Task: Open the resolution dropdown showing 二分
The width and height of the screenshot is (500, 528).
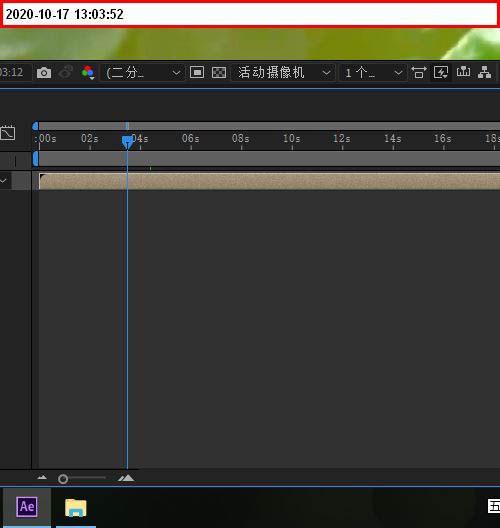Action: [x=143, y=73]
